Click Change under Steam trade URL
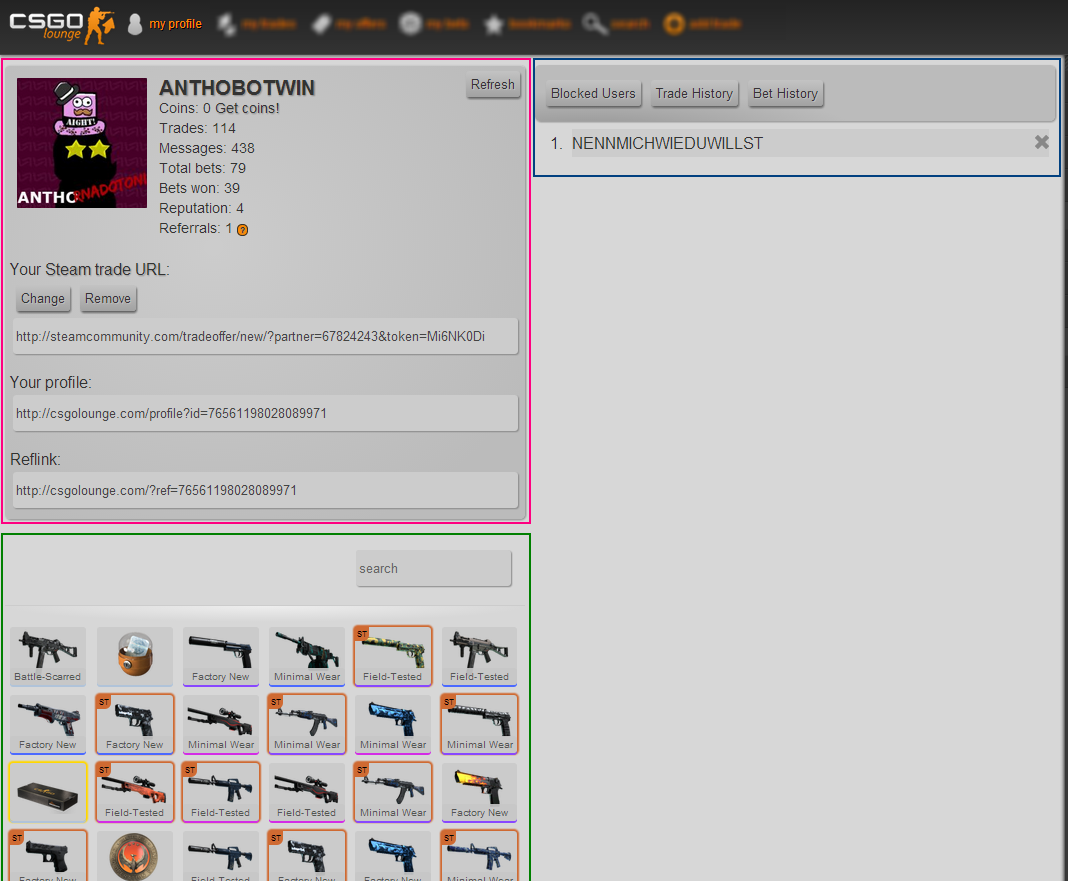The image size is (1068, 881). coord(43,299)
